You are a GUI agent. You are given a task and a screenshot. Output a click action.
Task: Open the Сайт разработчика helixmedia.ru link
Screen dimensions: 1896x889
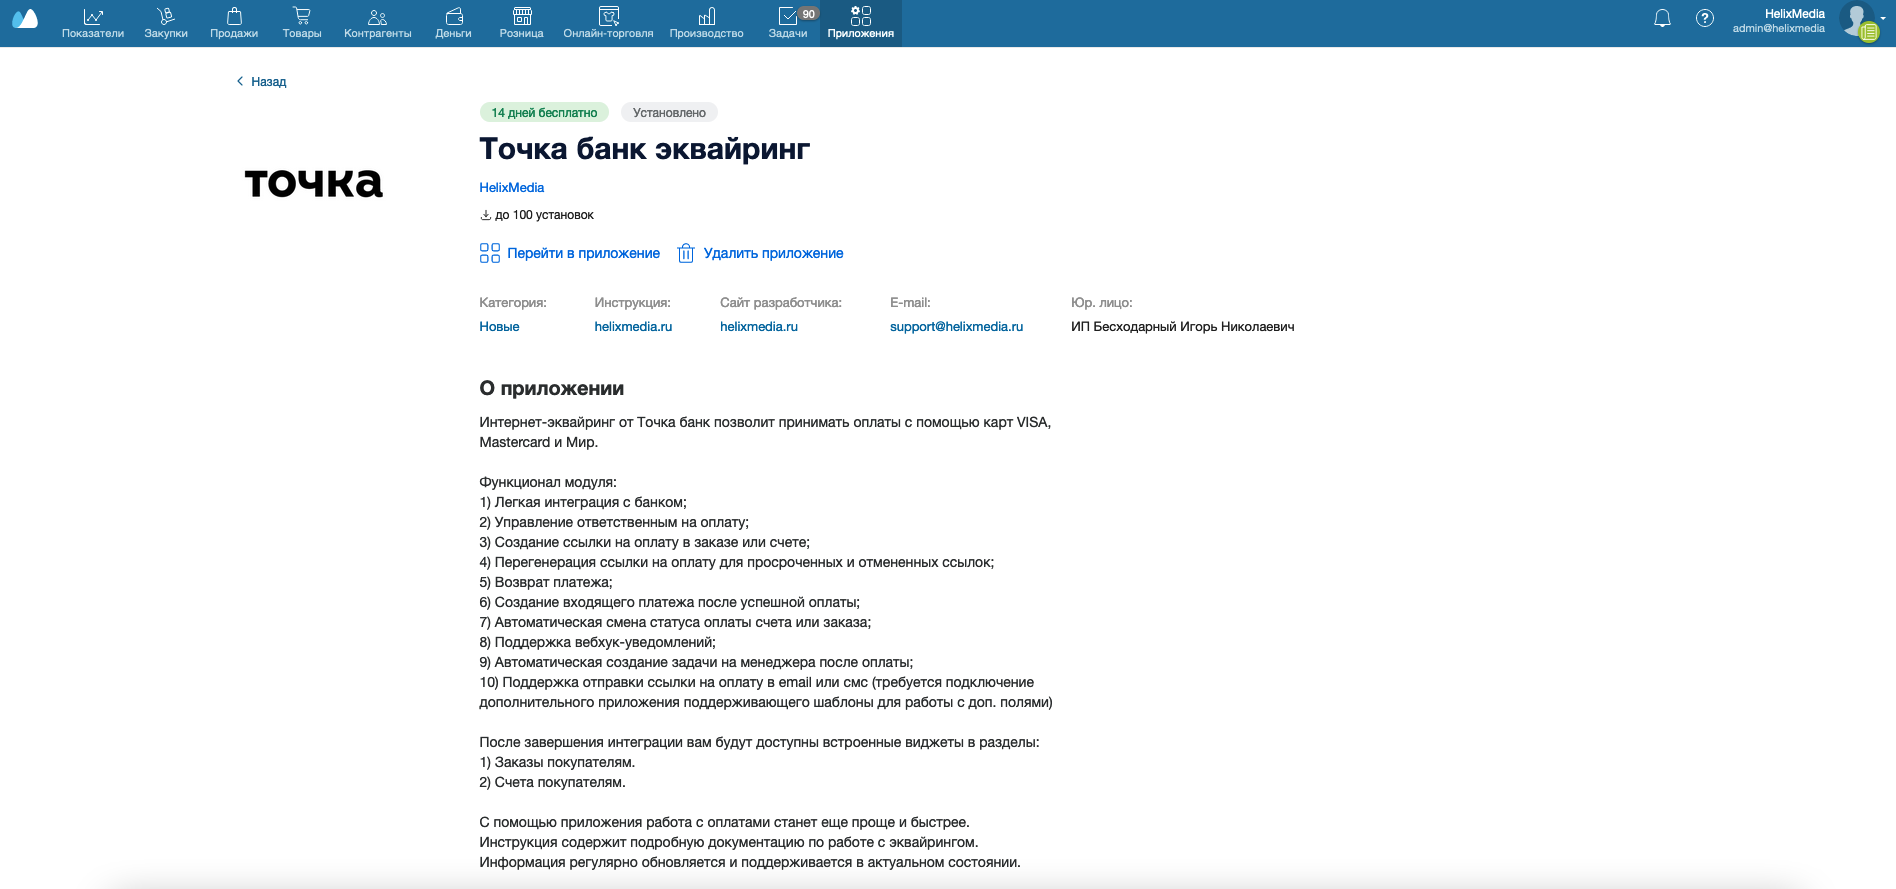(759, 327)
